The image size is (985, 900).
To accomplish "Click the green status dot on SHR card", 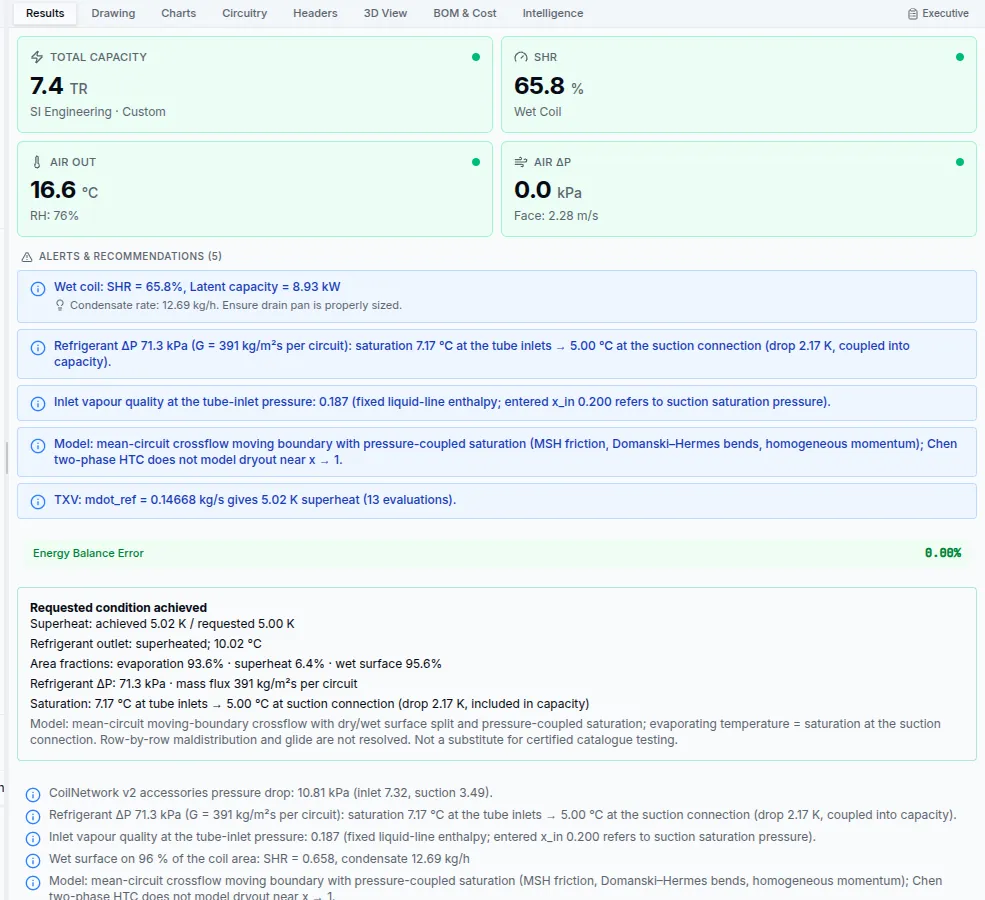I will point(959,57).
